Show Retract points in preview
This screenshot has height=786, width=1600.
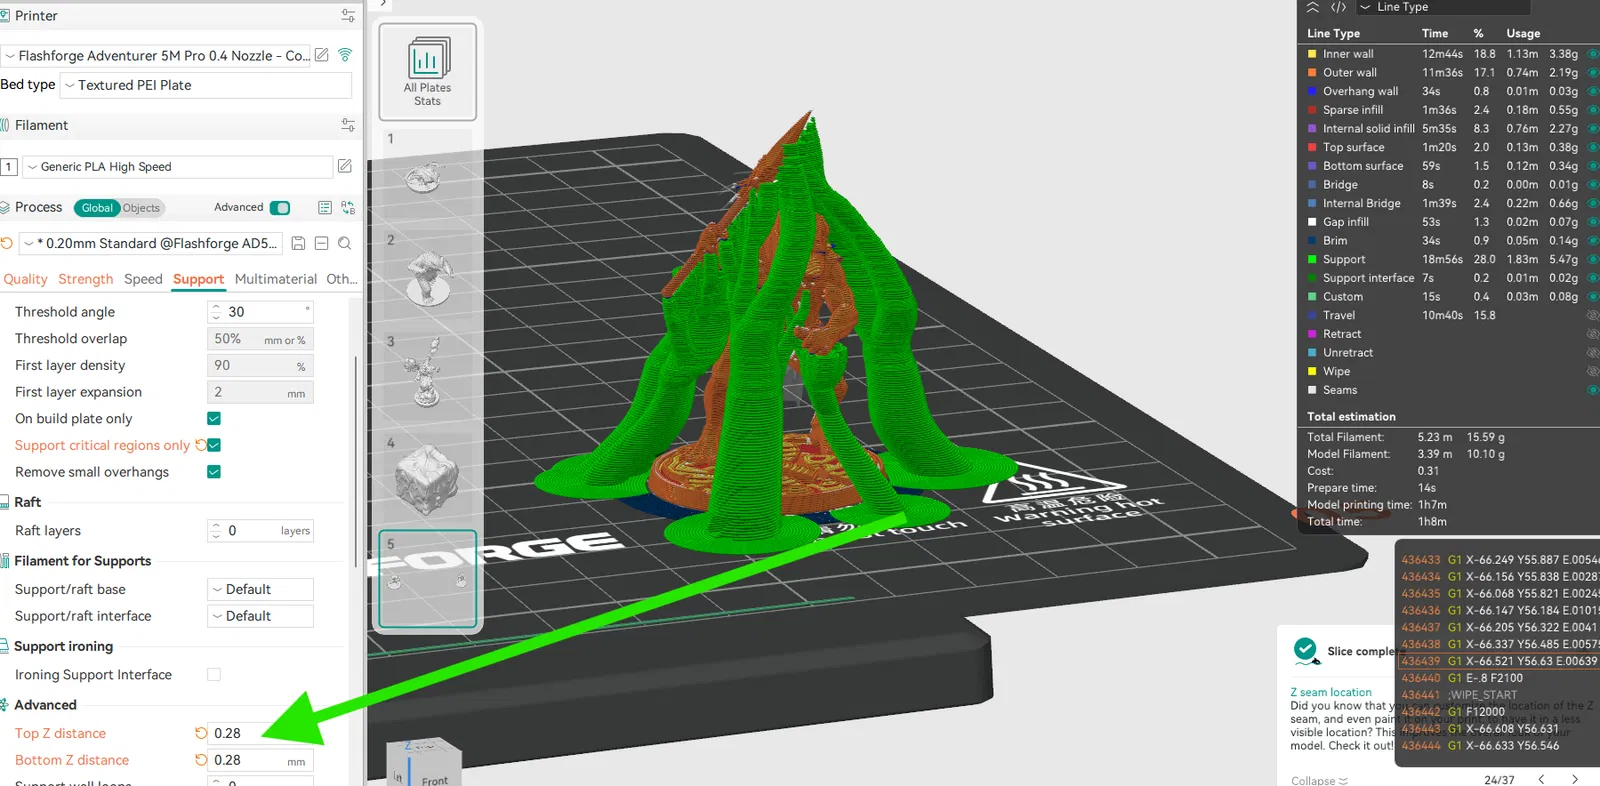click(1593, 334)
